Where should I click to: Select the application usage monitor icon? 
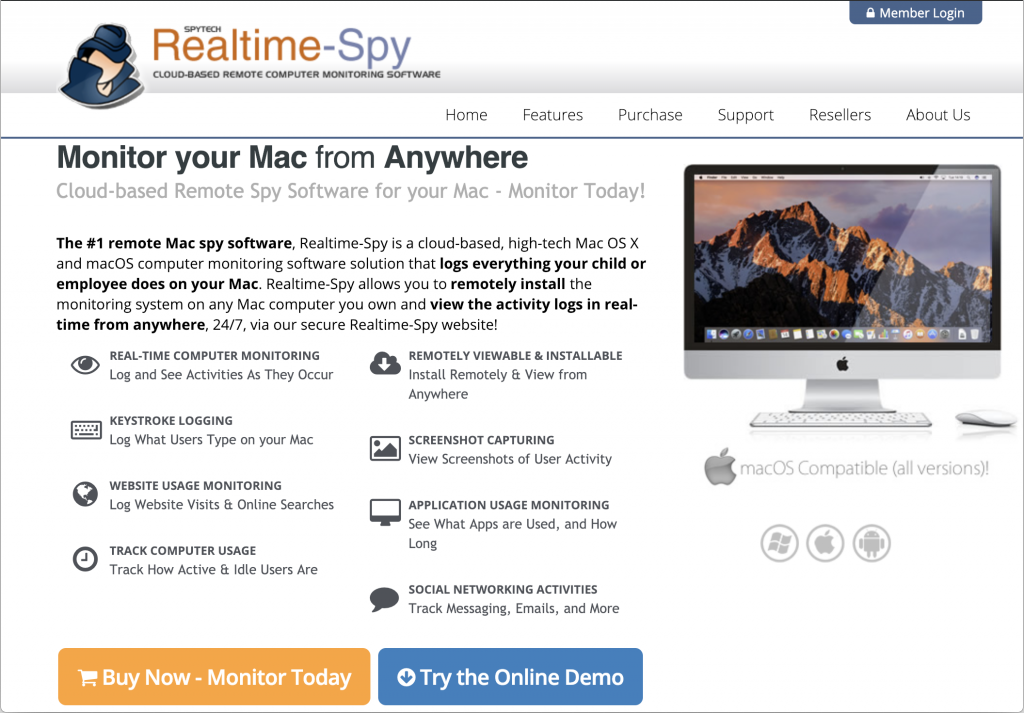coord(385,511)
